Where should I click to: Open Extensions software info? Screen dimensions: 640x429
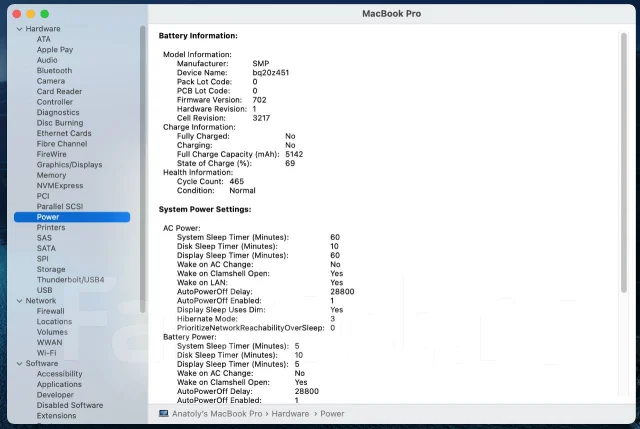56,416
